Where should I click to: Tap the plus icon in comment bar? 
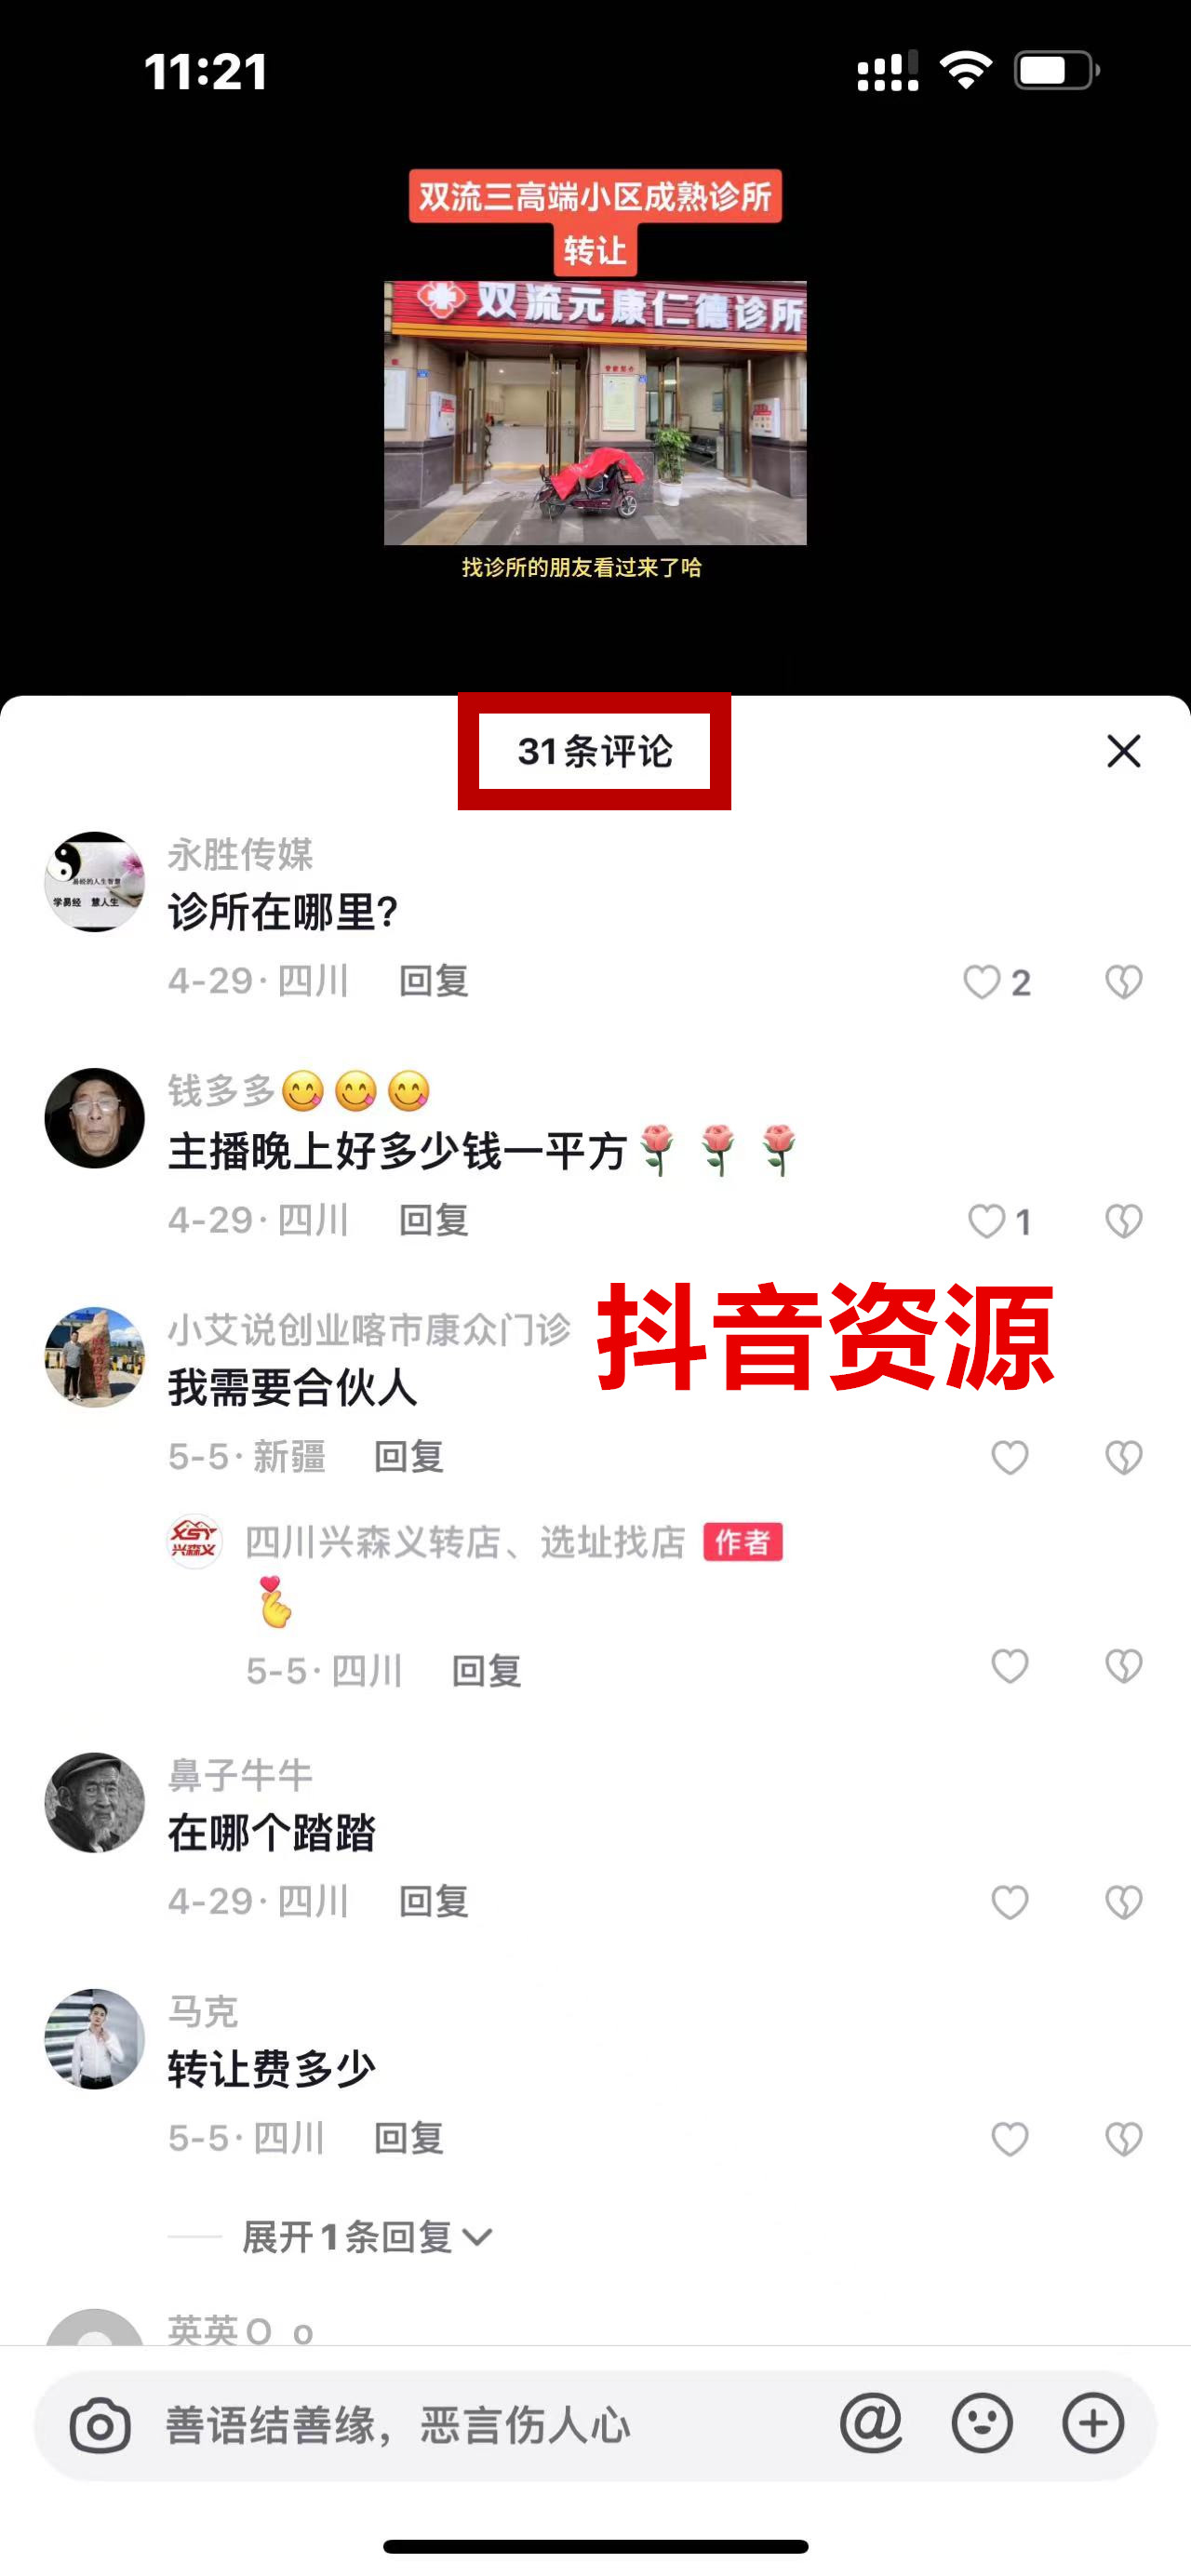(1093, 2424)
